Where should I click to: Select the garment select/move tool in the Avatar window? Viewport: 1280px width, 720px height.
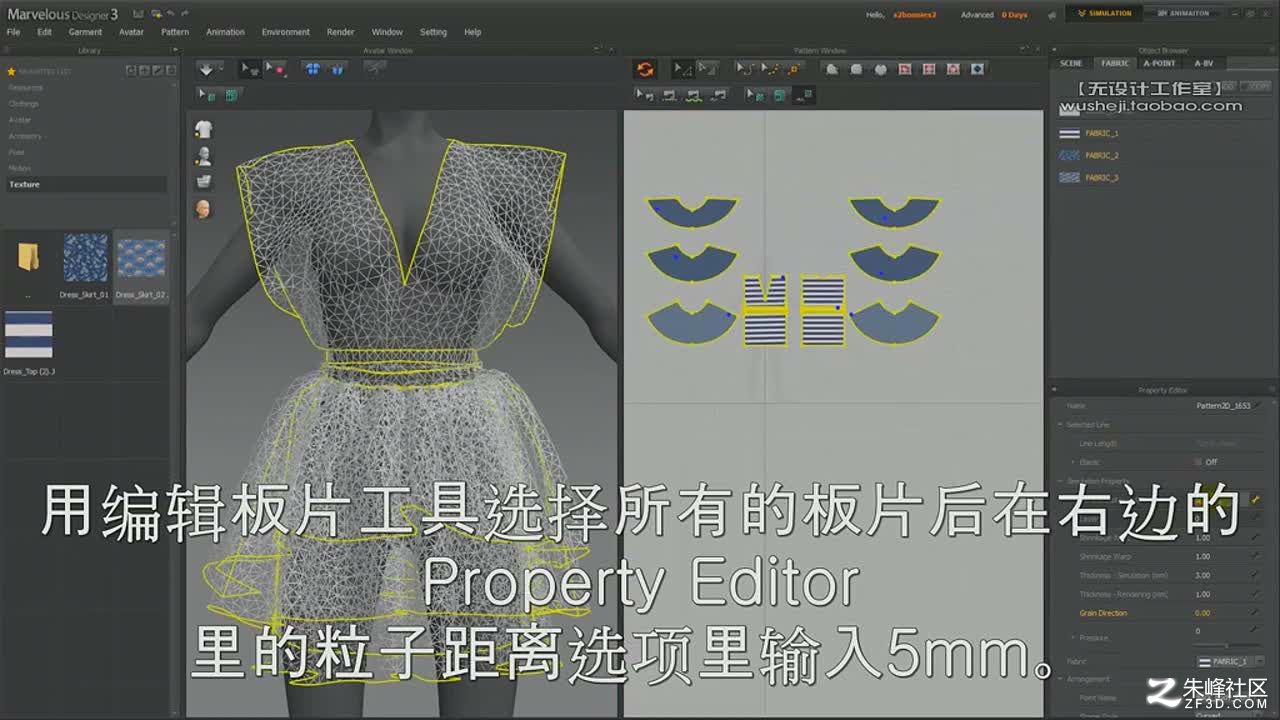coord(250,69)
